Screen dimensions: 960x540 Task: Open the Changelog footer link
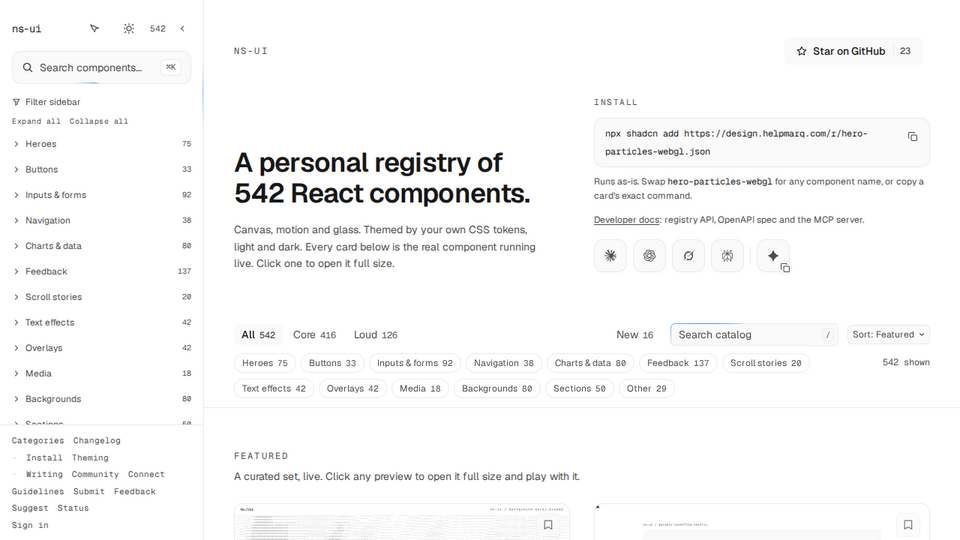click(x=97, y=441)
